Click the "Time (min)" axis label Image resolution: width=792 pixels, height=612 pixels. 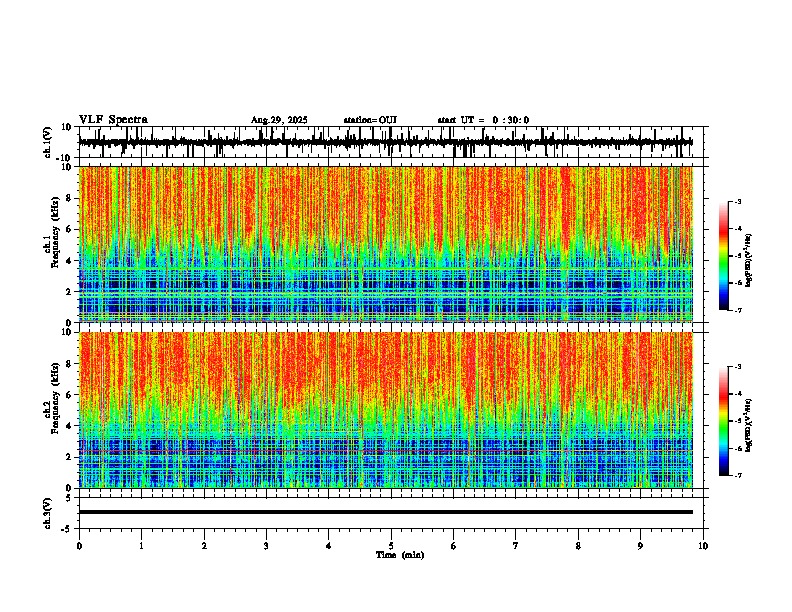[x=400, y=555]
